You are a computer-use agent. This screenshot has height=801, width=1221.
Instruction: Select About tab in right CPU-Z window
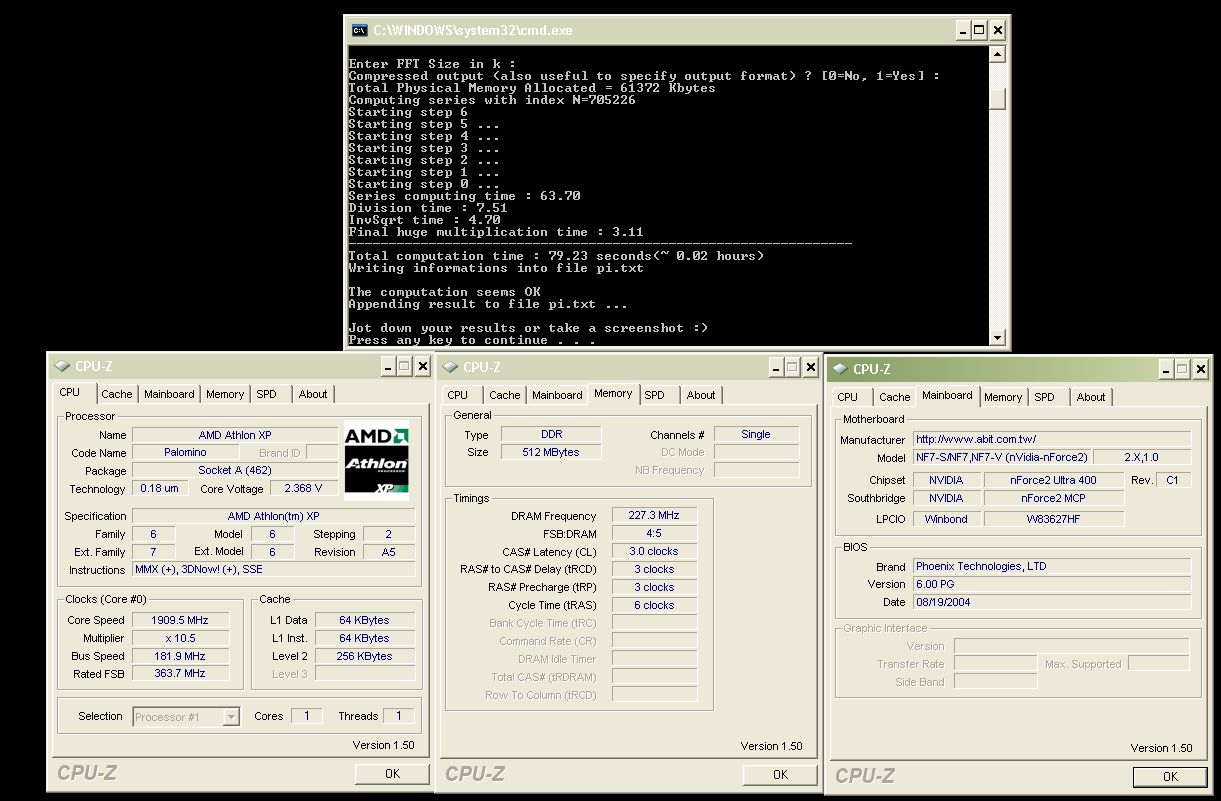click(1091, 397)
